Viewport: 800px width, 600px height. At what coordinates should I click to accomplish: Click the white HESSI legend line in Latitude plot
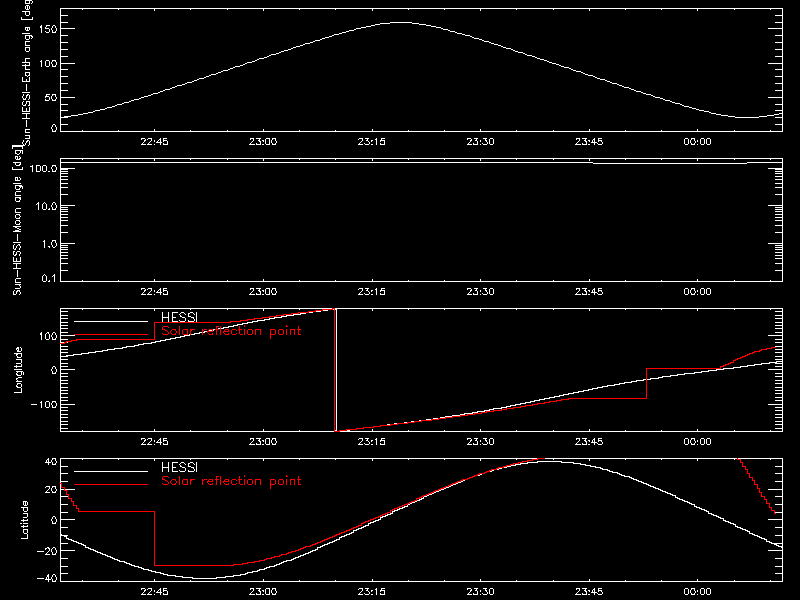tap(111, 471)
